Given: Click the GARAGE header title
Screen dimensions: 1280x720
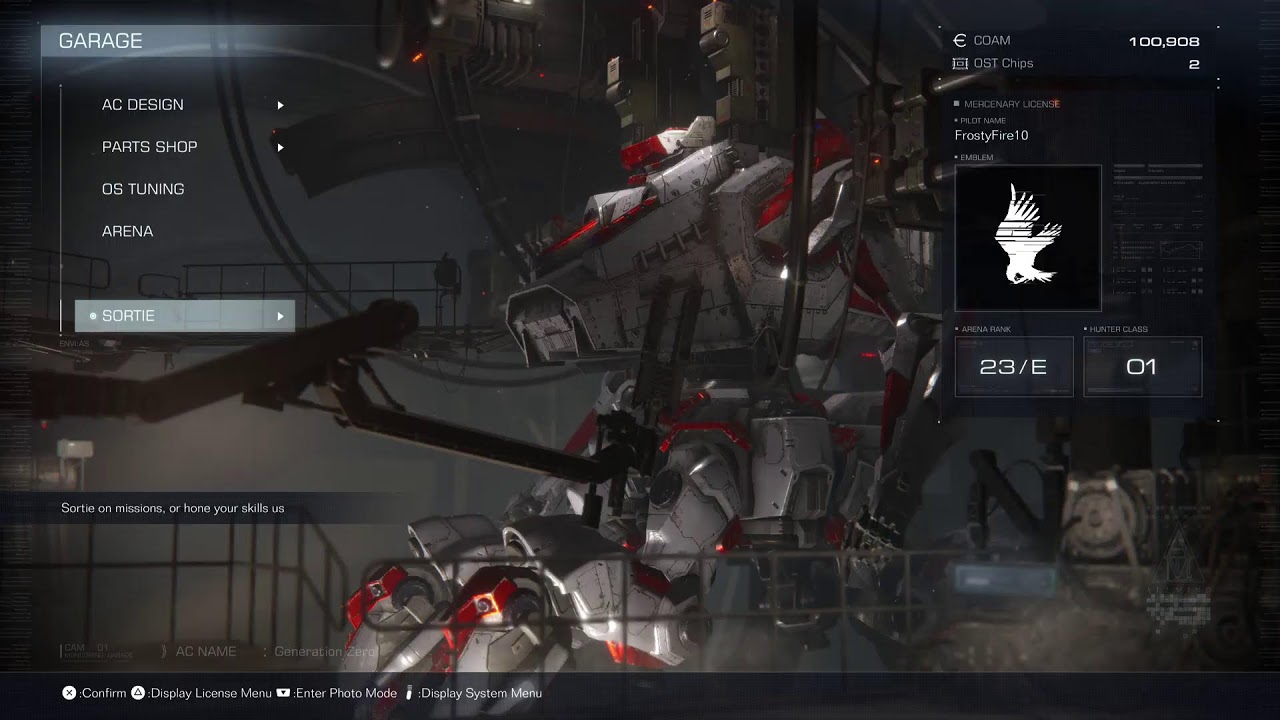Looking at the screenshot, I should [x=100, y=41].
